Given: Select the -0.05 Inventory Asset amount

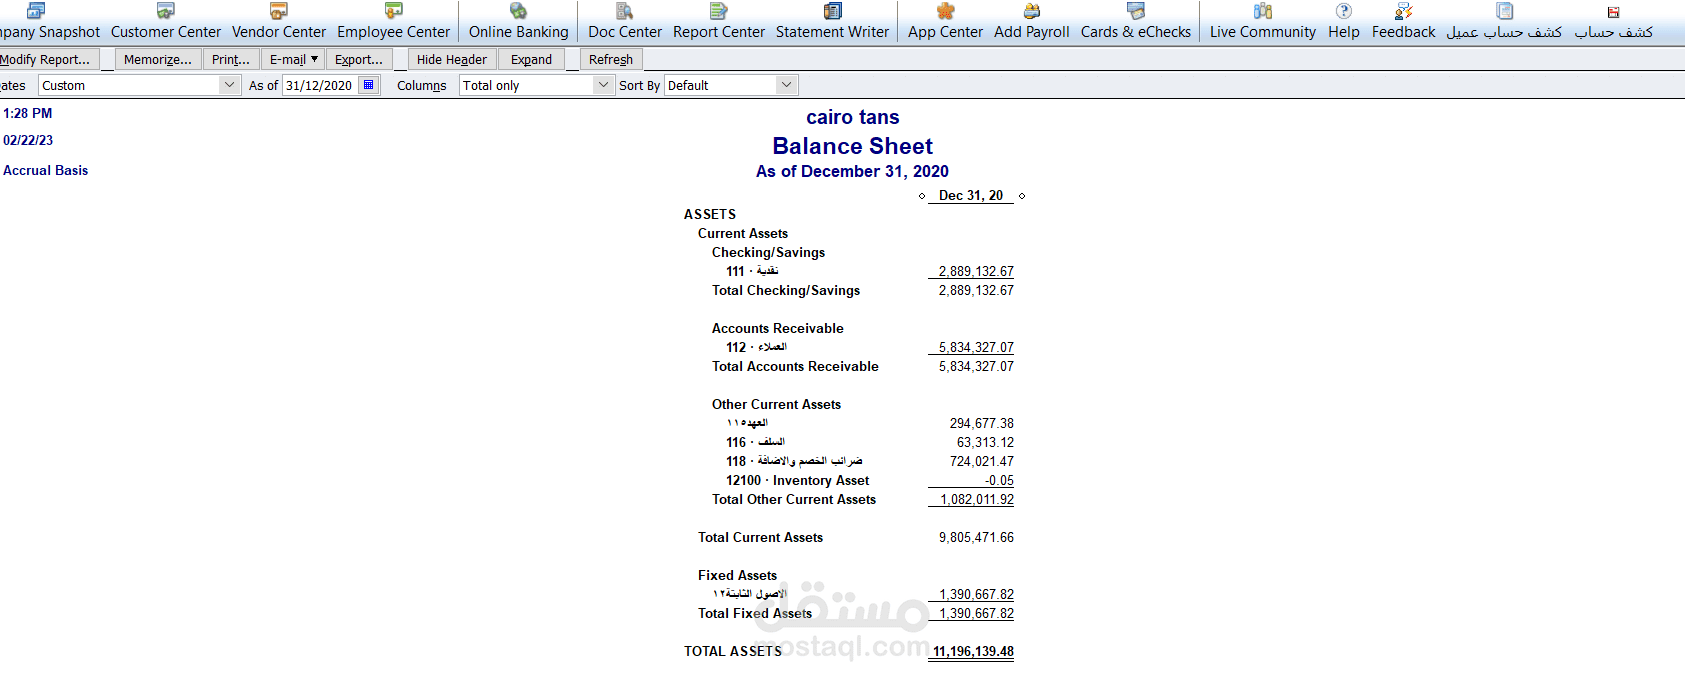Looking at the screenshot, I should 999,481.
